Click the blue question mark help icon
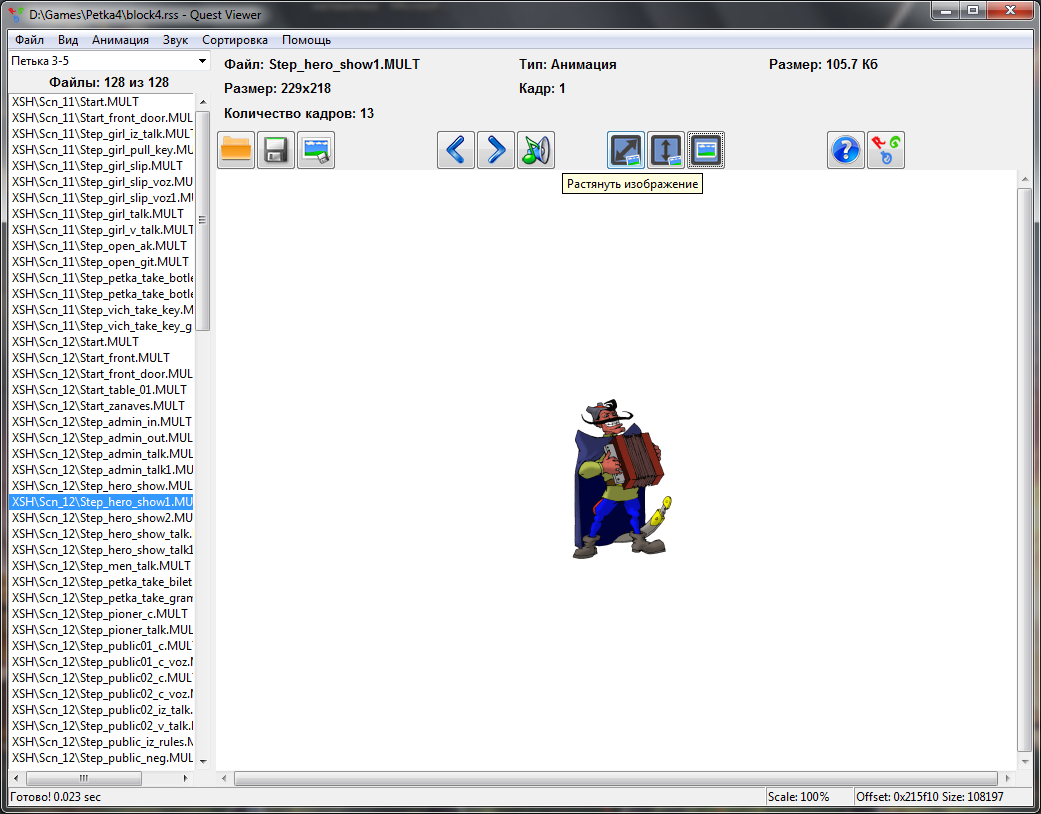This screenshot has width=1041, height=814. click(x=846, y=150)
